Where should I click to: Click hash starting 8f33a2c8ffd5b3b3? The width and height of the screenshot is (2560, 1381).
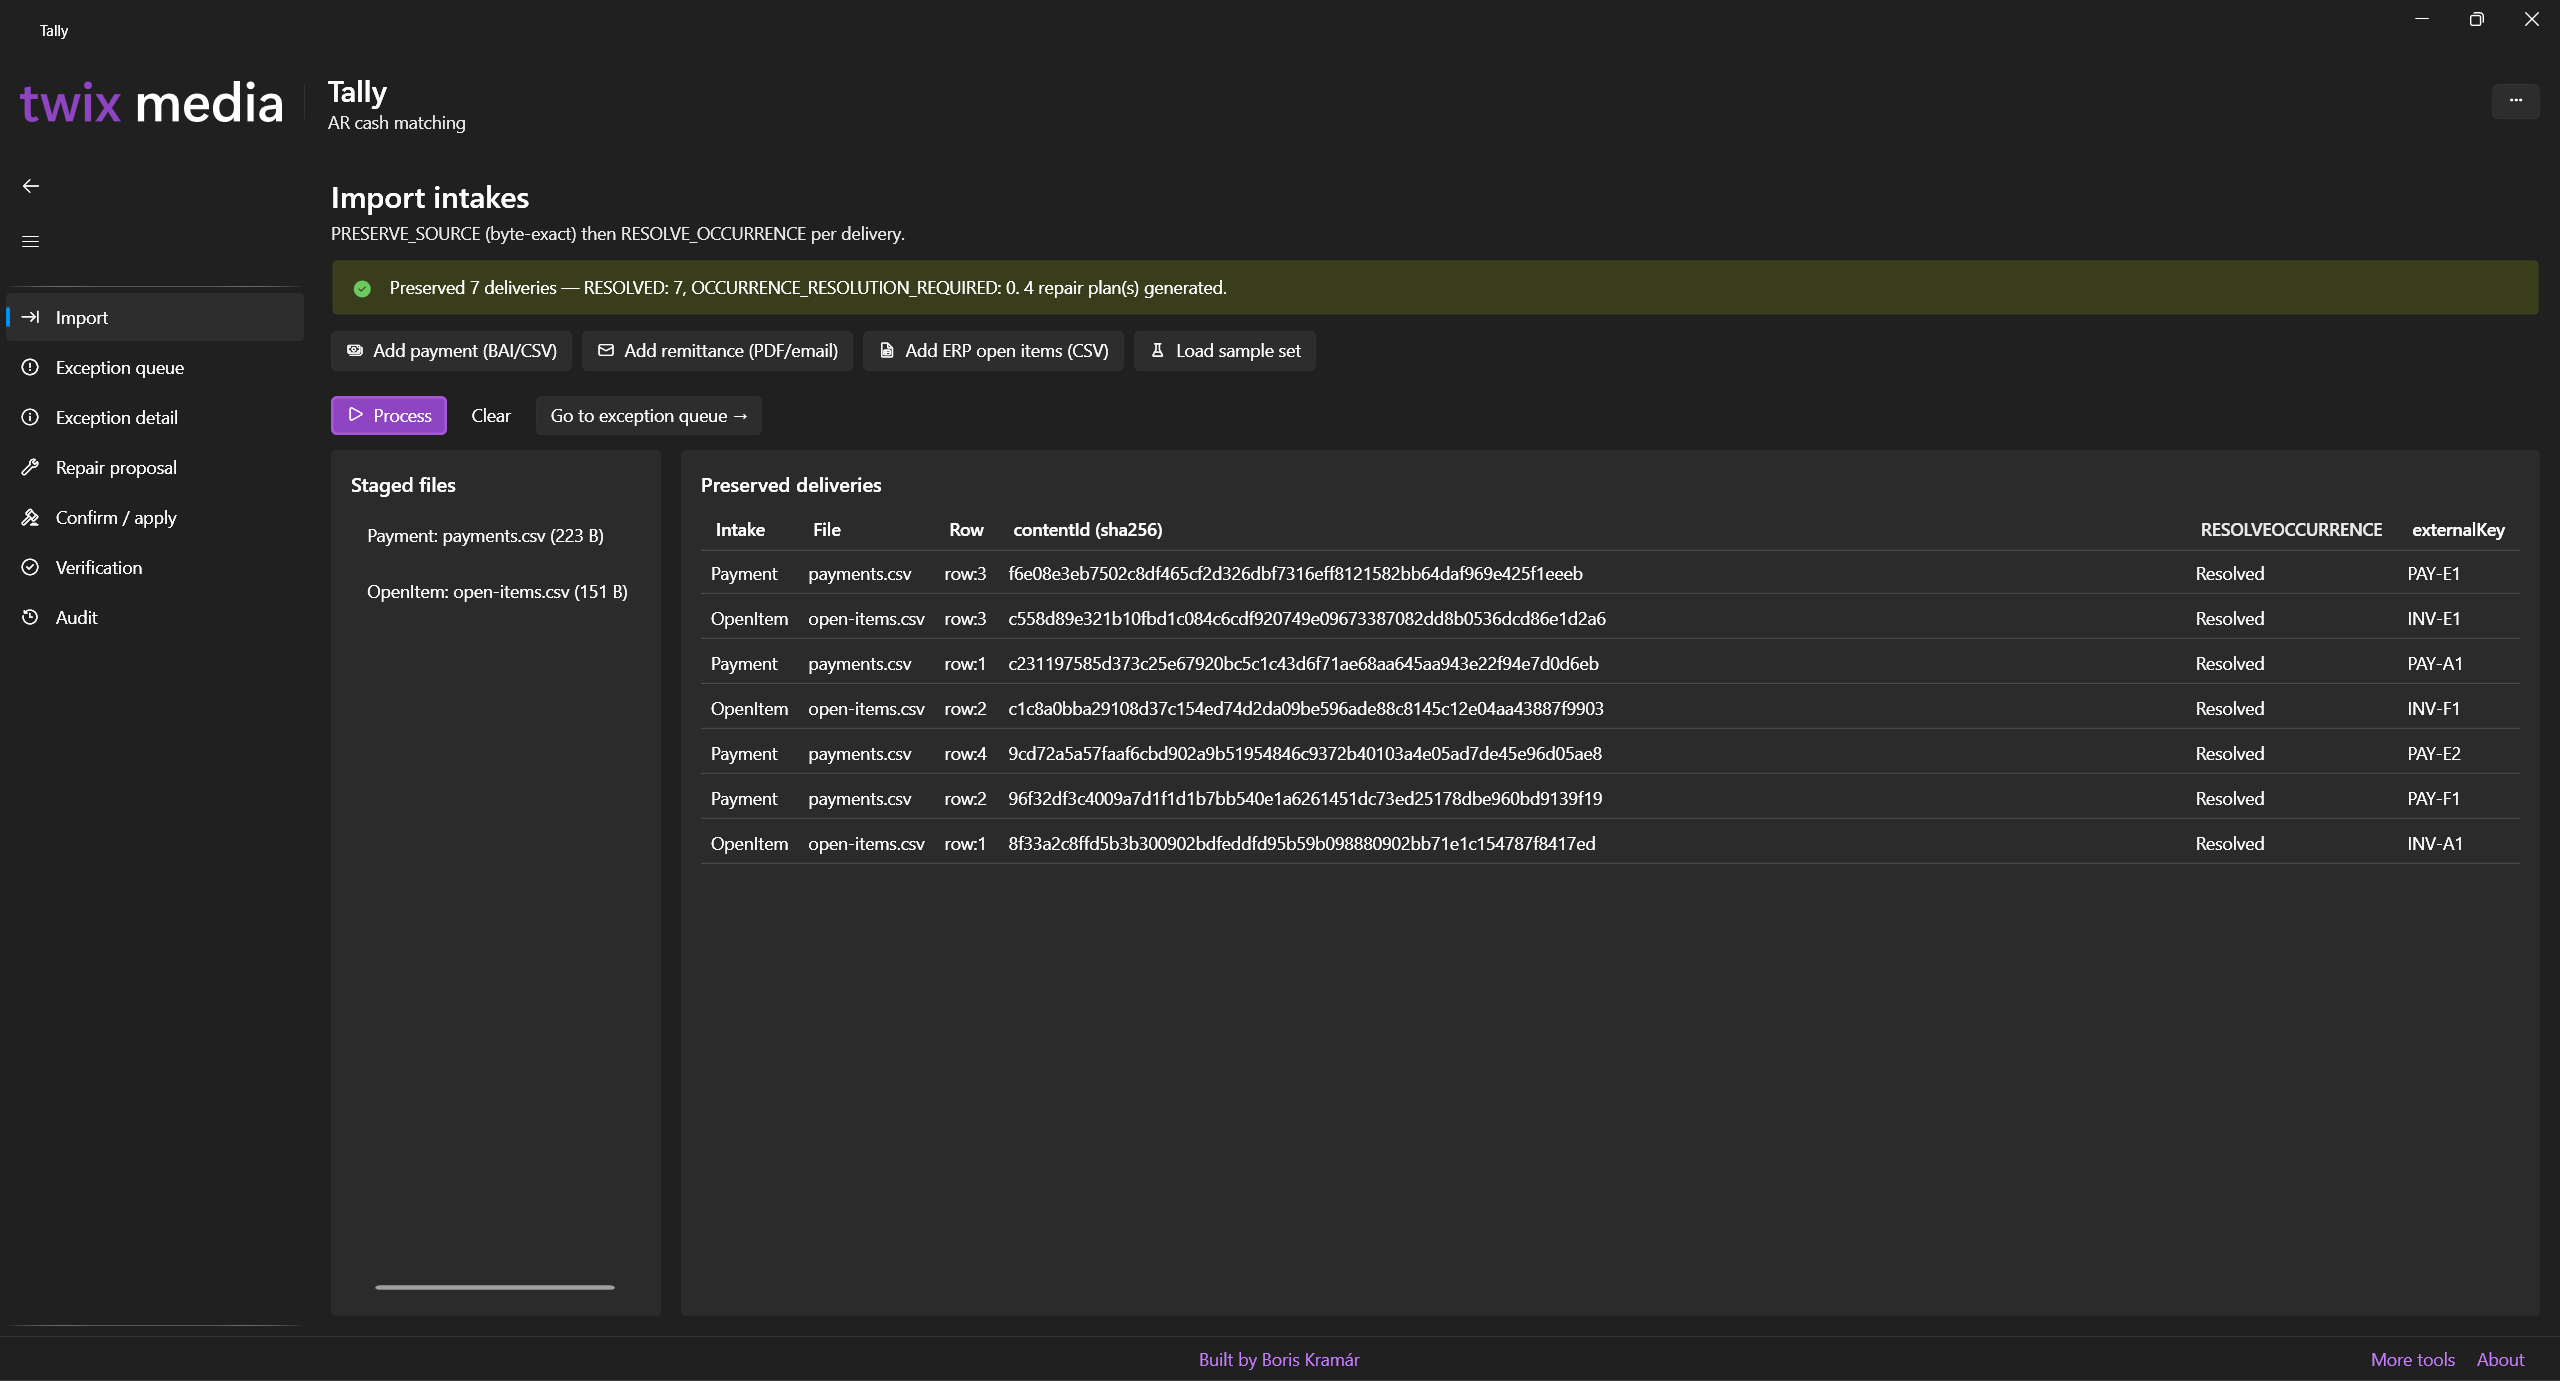tap(1302, 844)
